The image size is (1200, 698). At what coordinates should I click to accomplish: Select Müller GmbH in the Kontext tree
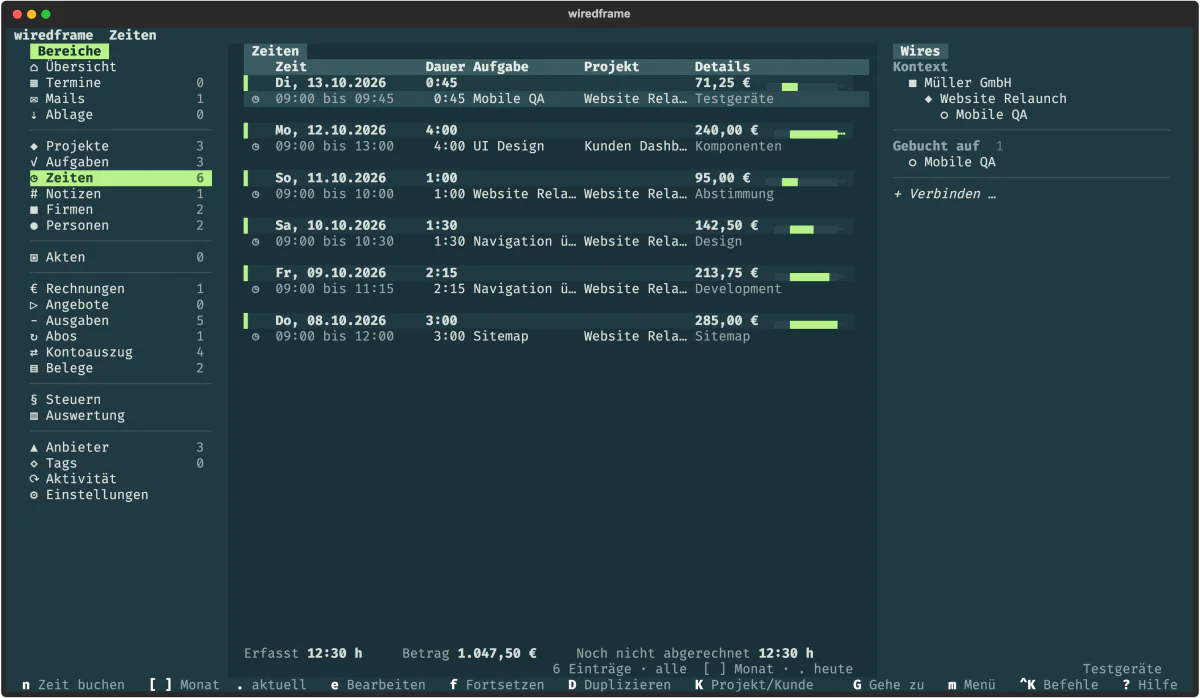click(x=960, y=83)
